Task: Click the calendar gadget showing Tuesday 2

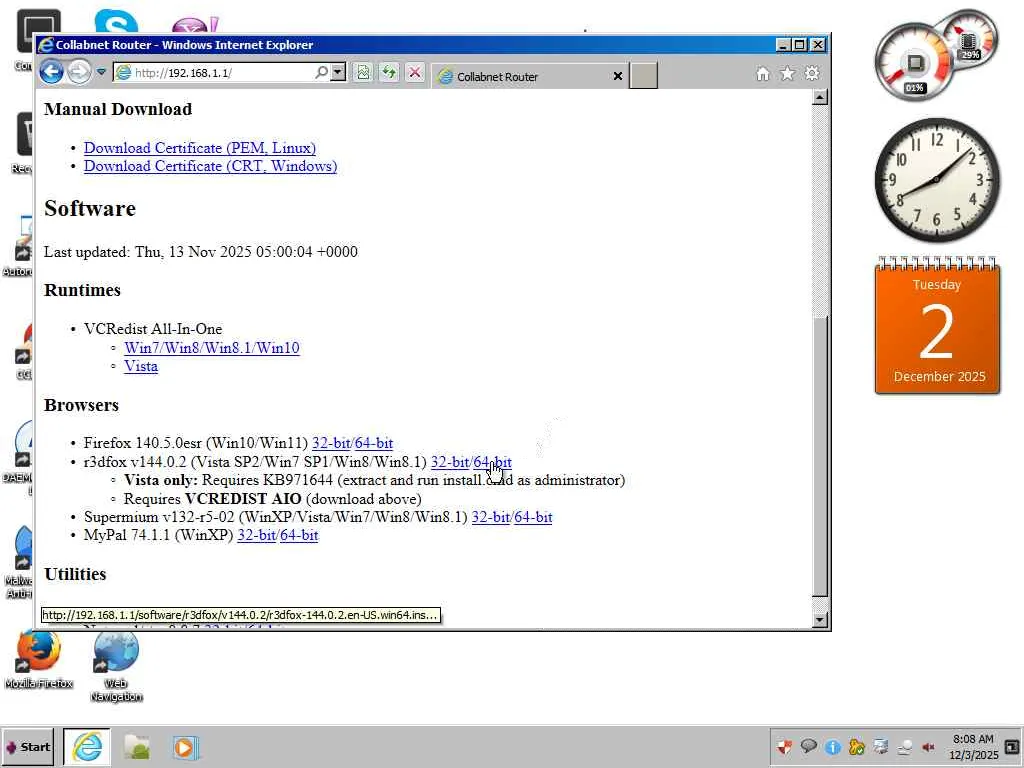Action: (937, 325)
